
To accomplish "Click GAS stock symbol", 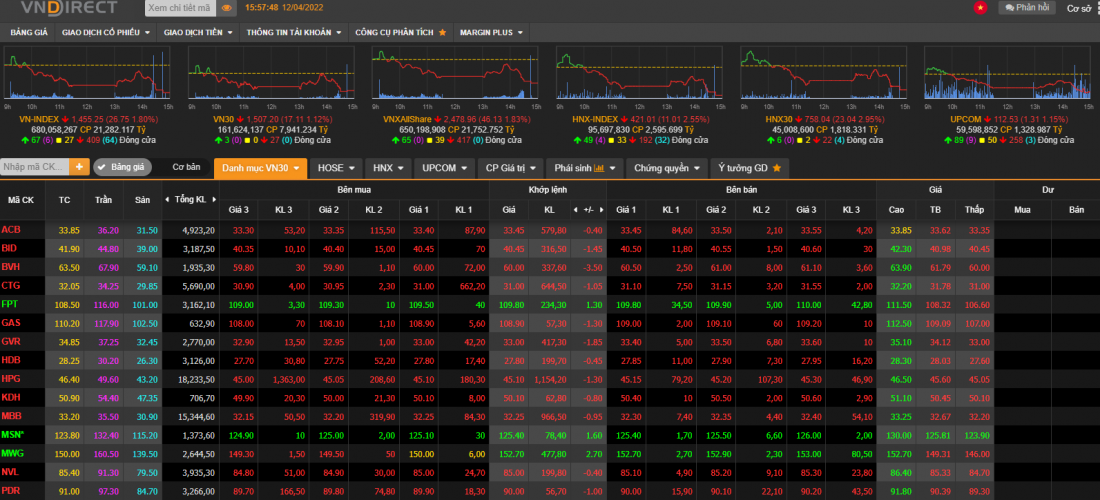I will 10,323.
